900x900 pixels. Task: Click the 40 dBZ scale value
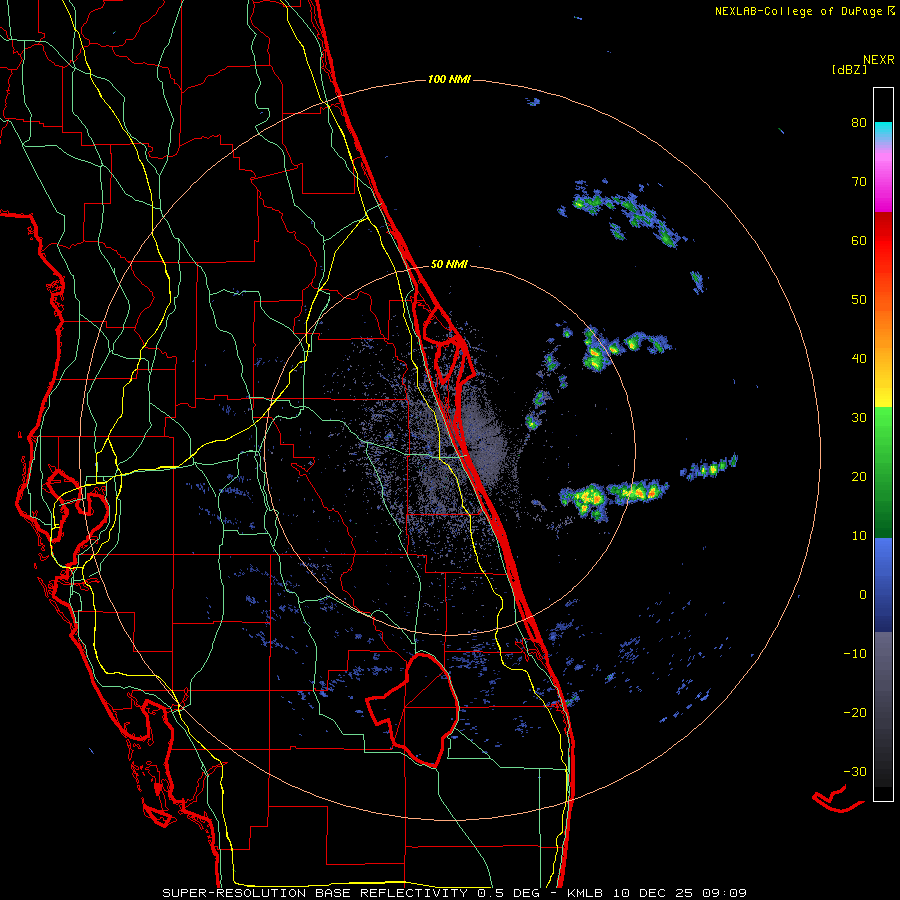[859, 359]
